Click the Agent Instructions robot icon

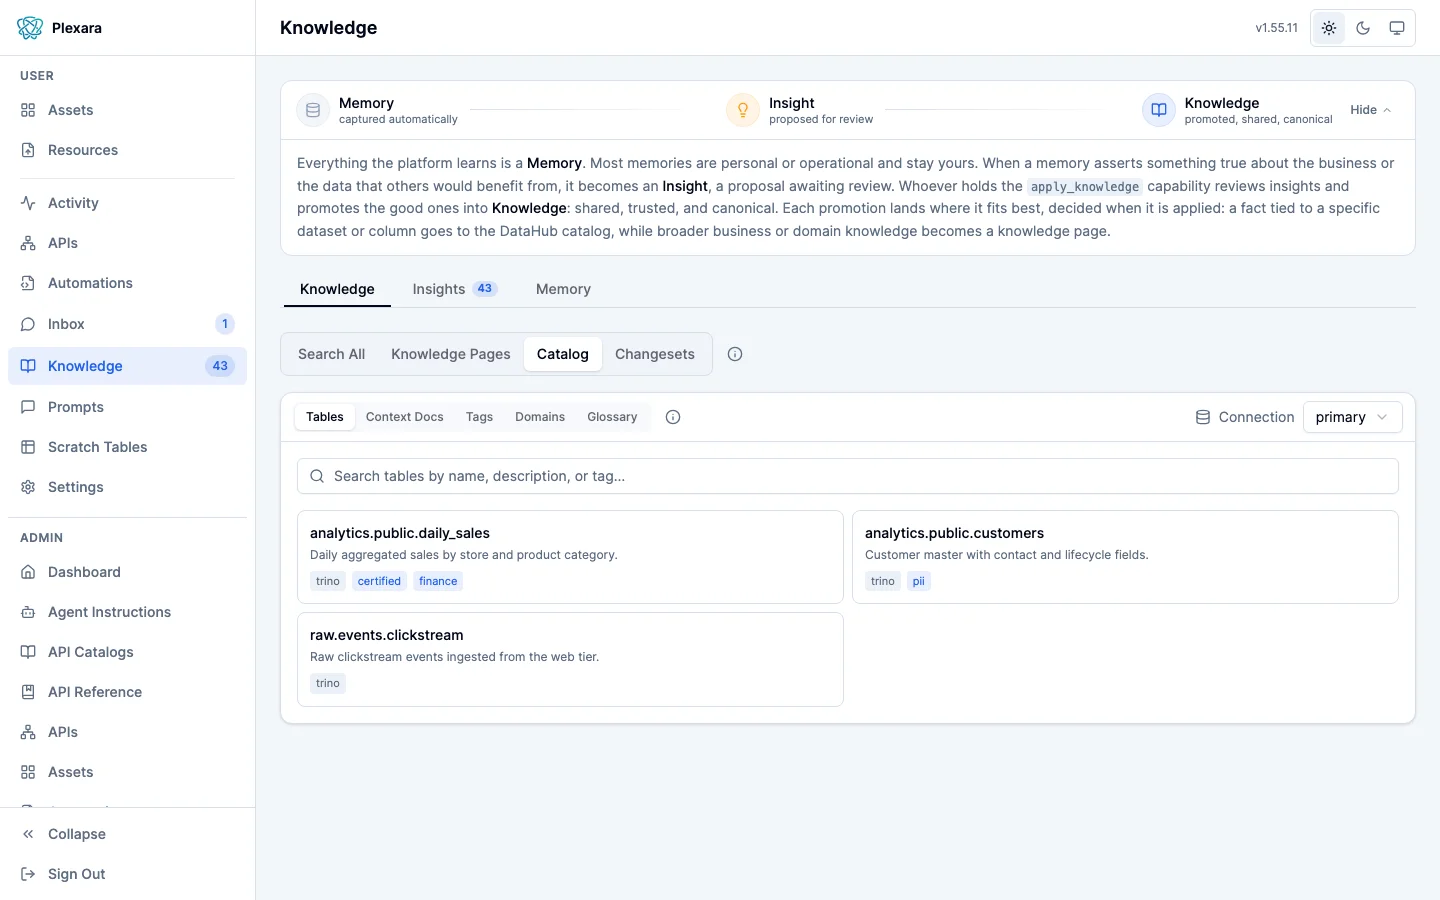tap(28, 612)
